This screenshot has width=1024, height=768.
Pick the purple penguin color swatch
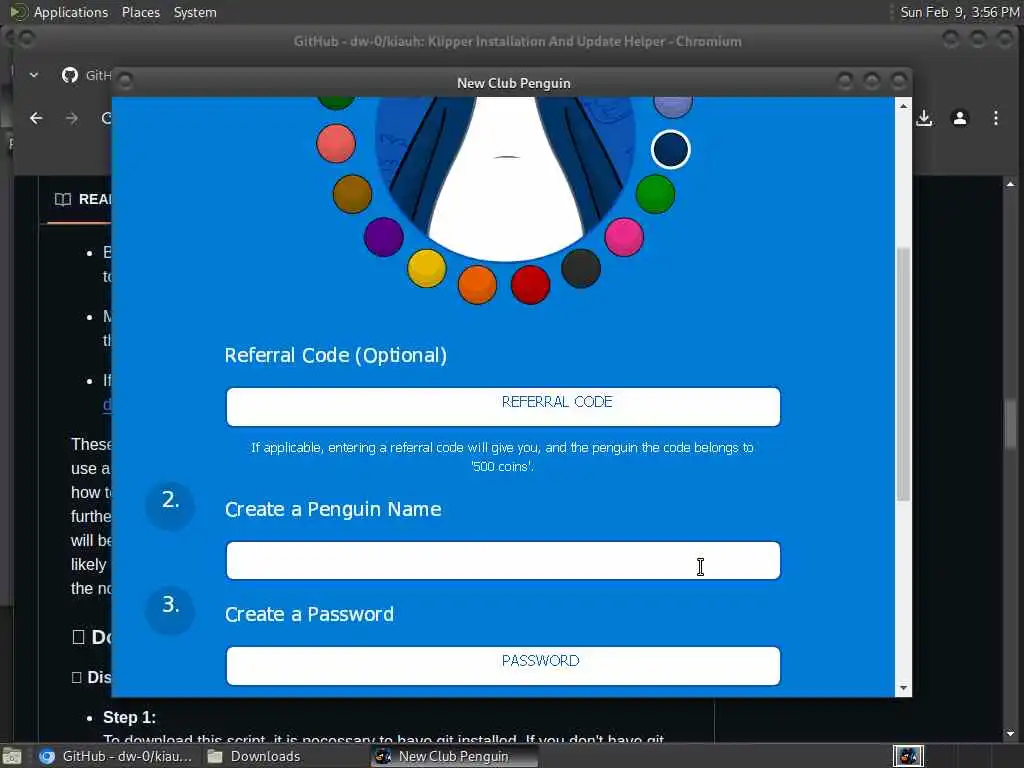click(x=383, y=236)
